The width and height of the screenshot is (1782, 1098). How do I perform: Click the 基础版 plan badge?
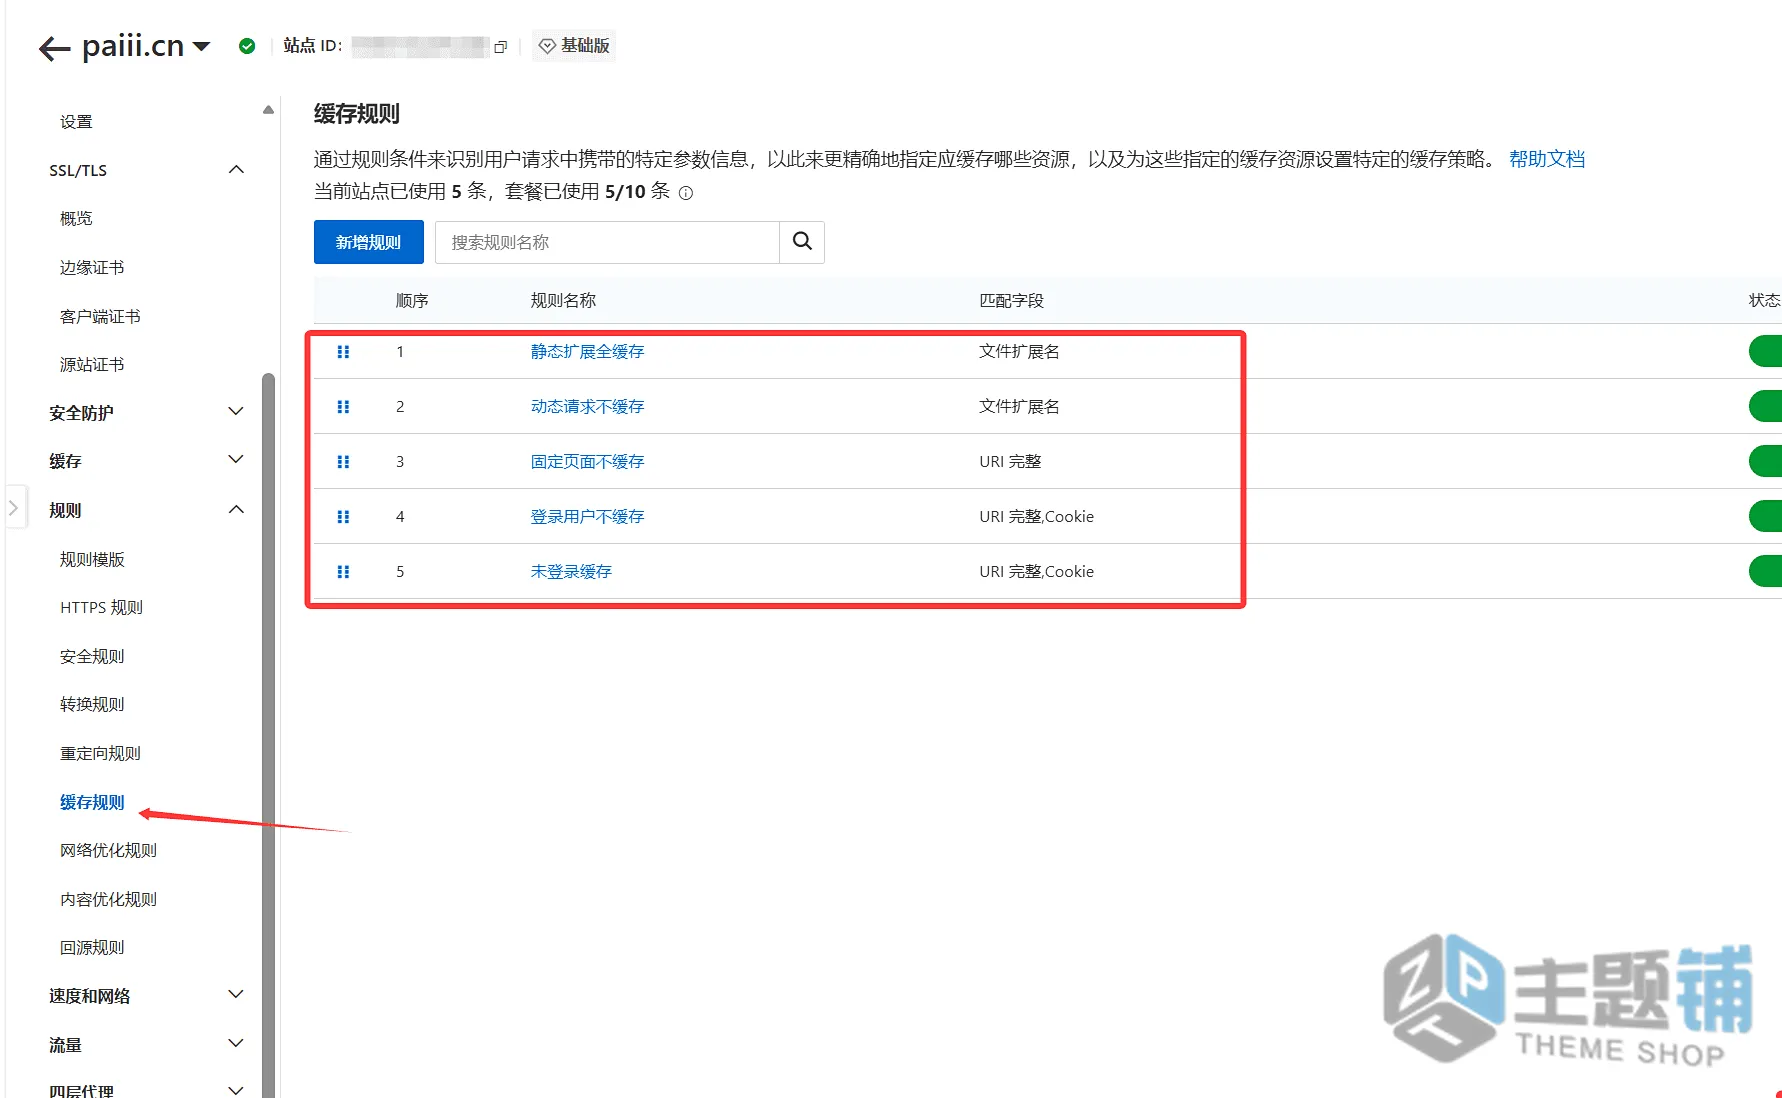(574, 46)
